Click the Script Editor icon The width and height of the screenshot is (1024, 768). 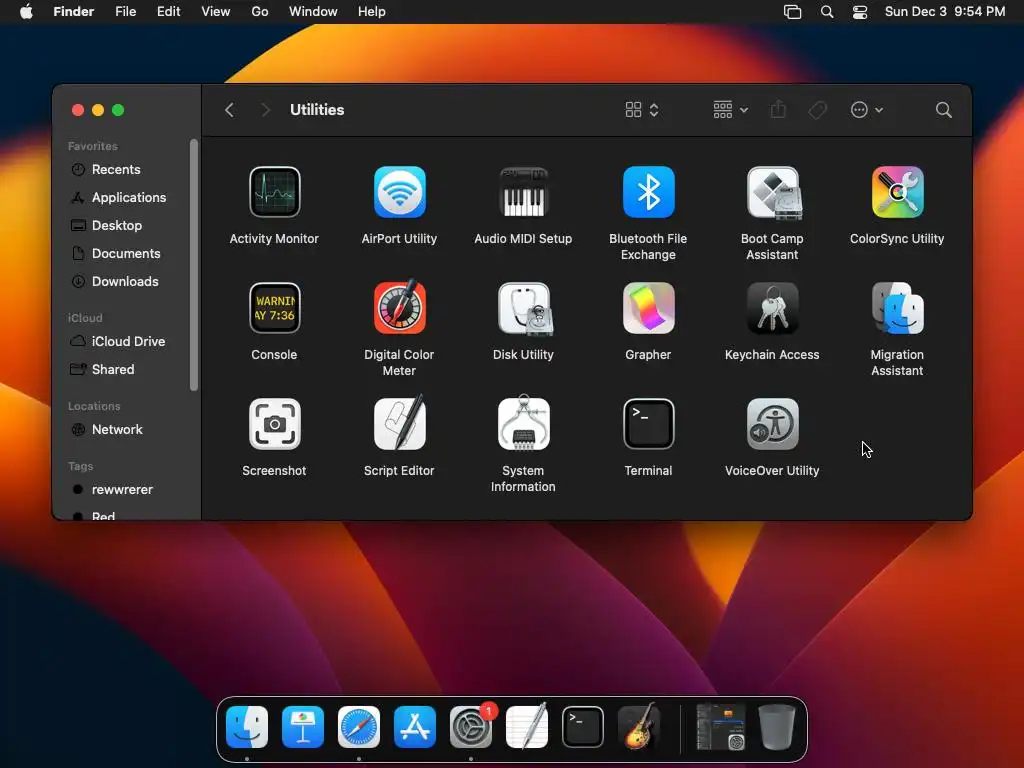pos(399,423)
